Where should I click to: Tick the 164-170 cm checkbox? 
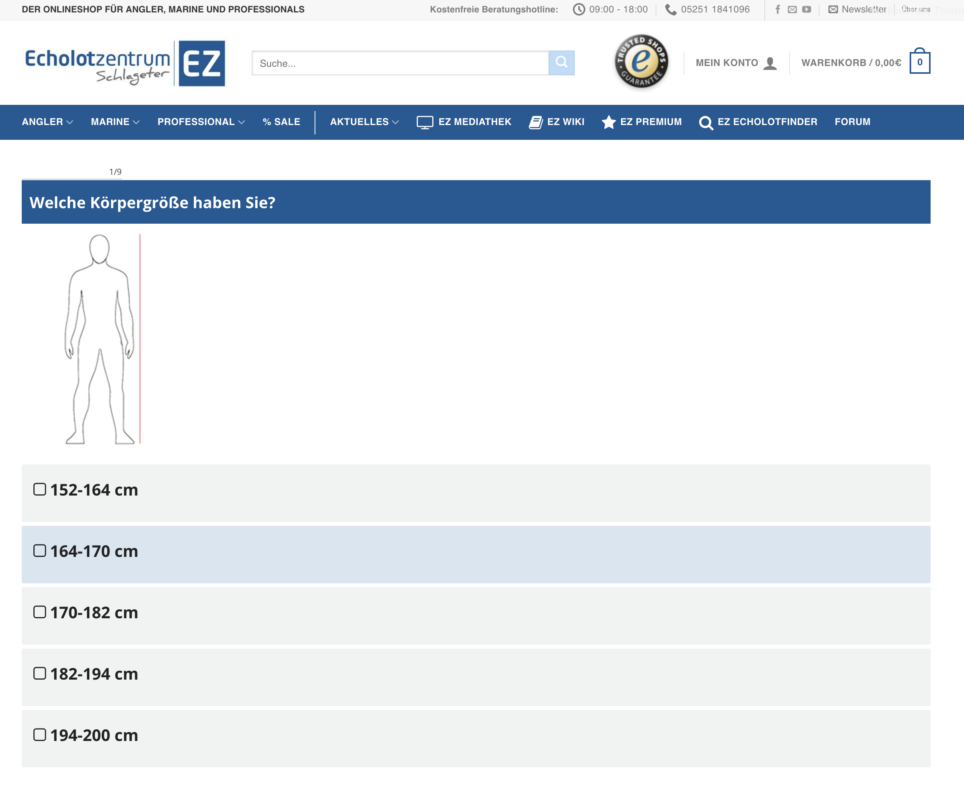39,551
